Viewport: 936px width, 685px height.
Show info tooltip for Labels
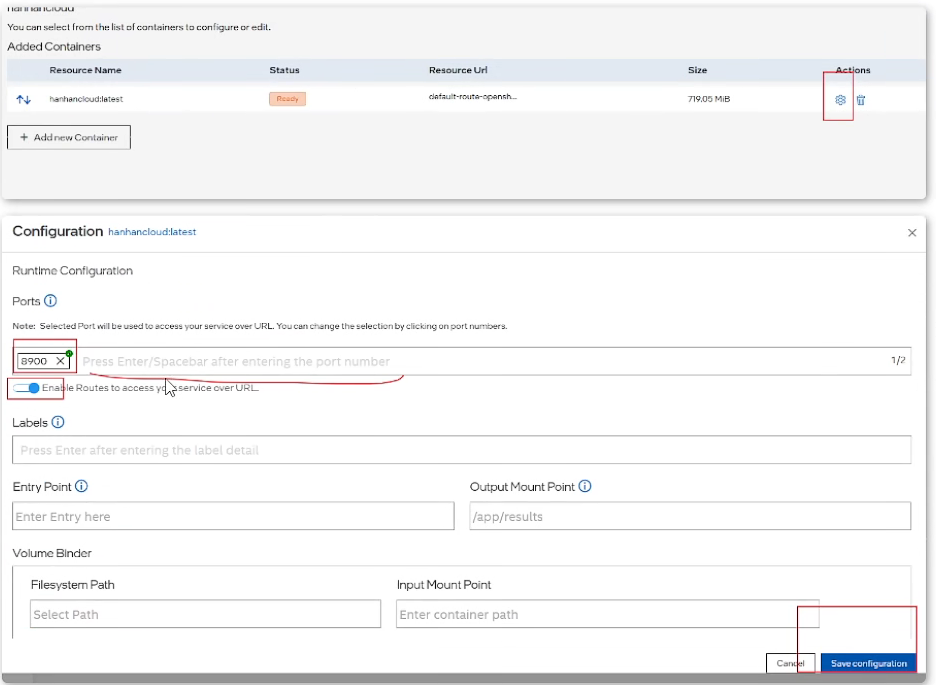[58, 422]
